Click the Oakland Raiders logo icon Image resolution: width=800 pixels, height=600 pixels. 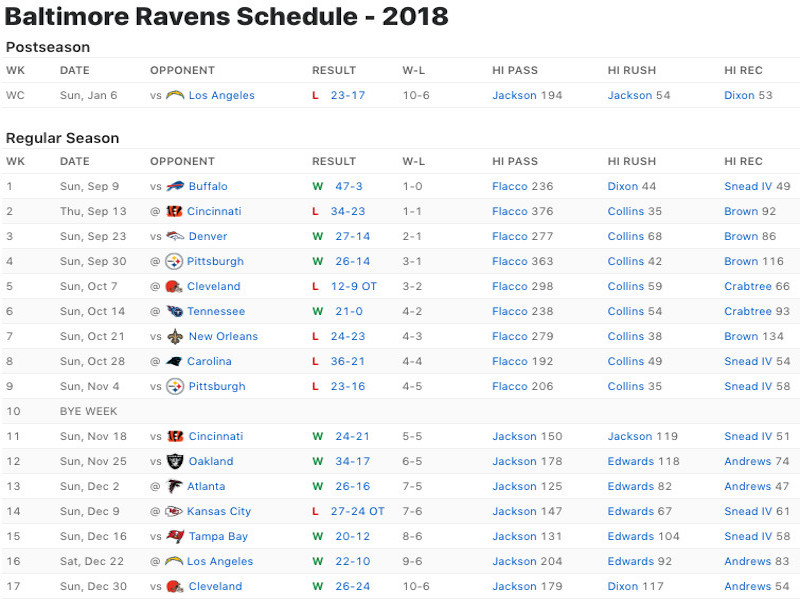click(x=175, y=461)
